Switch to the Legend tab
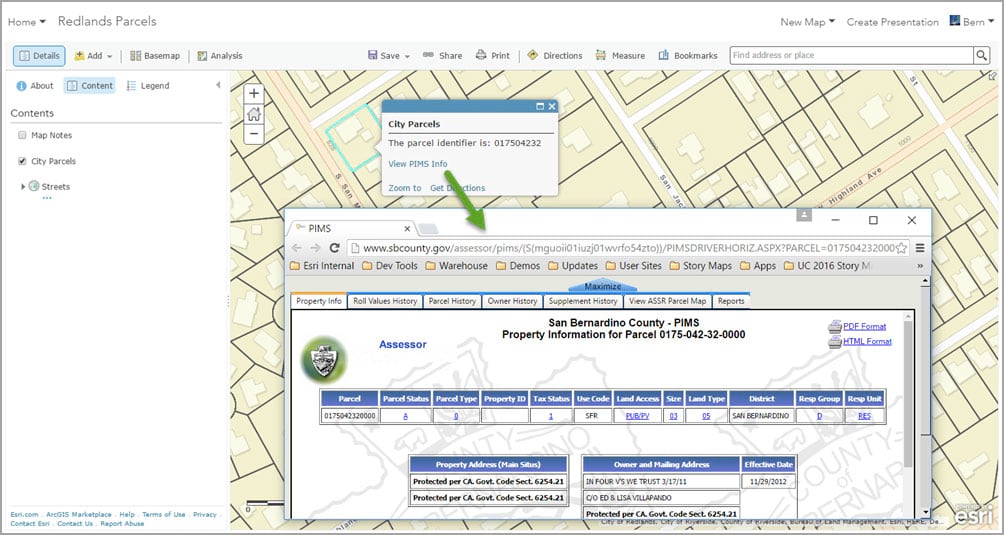Screen dimensions: 1004x535 pos(148,86)
